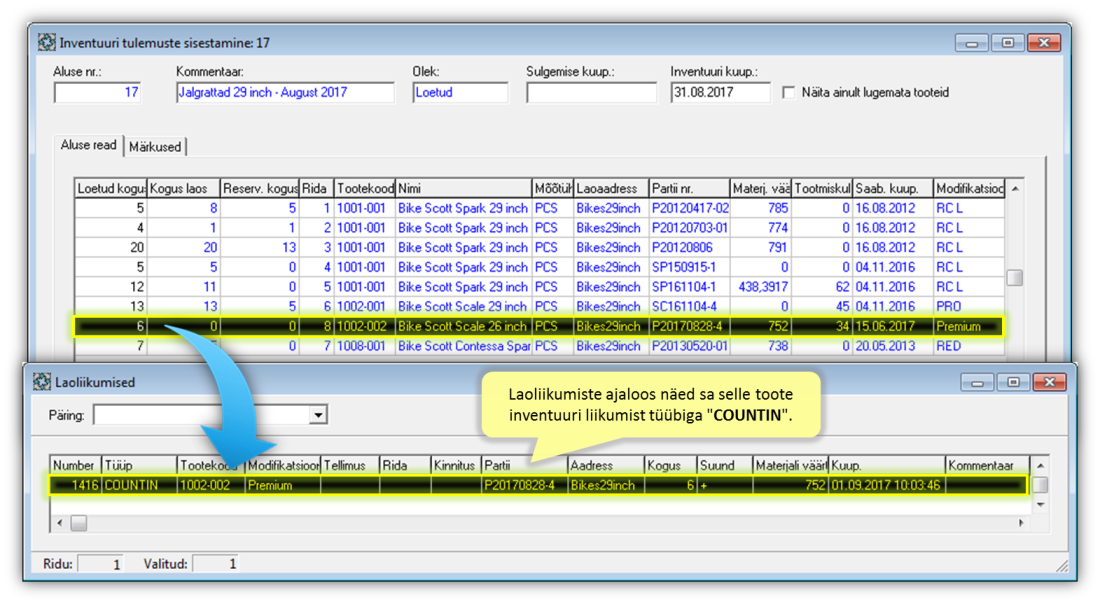1100x604 pixels.
Task: Click the Laoliikumised horizontal scrollbar thumb
Action: (x=79, y=523)
